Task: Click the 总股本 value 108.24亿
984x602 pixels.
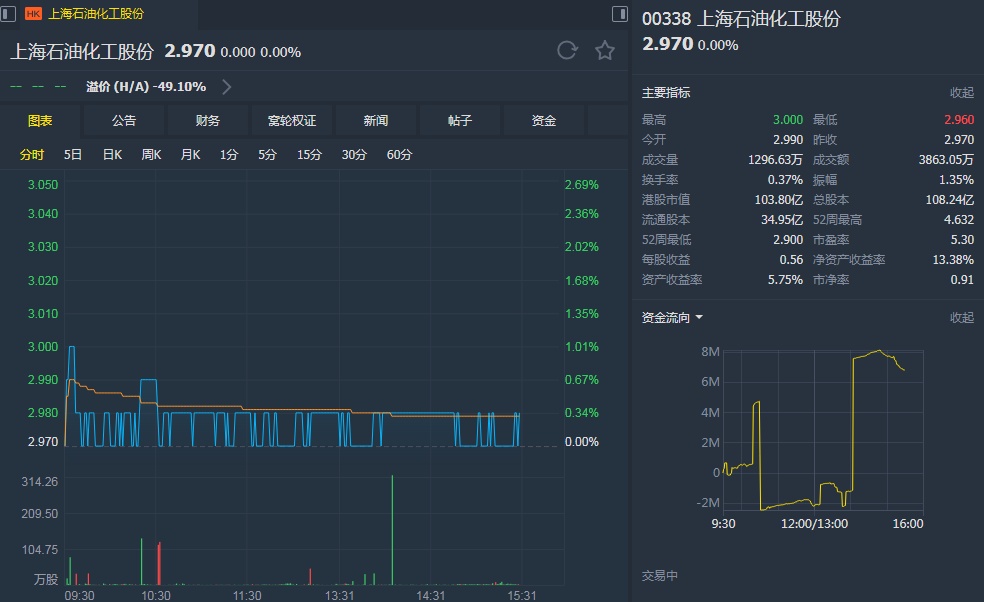Action: pyautogui.click(x=950, y=200)
